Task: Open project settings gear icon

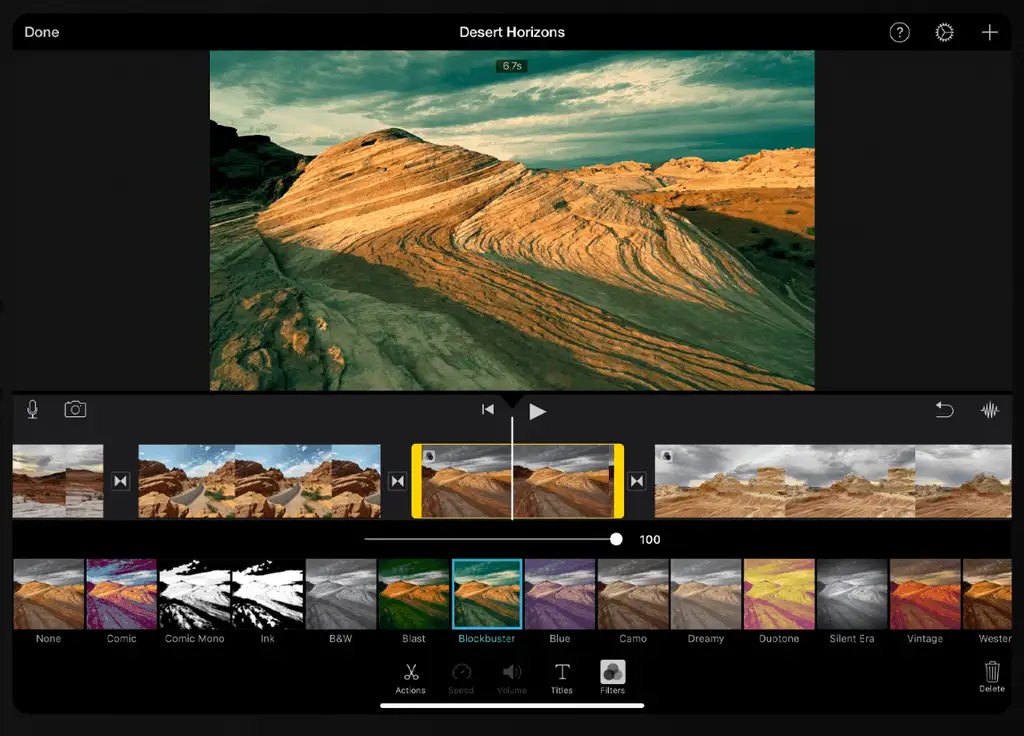Action: pyautogui.click(x=944, y=32)
